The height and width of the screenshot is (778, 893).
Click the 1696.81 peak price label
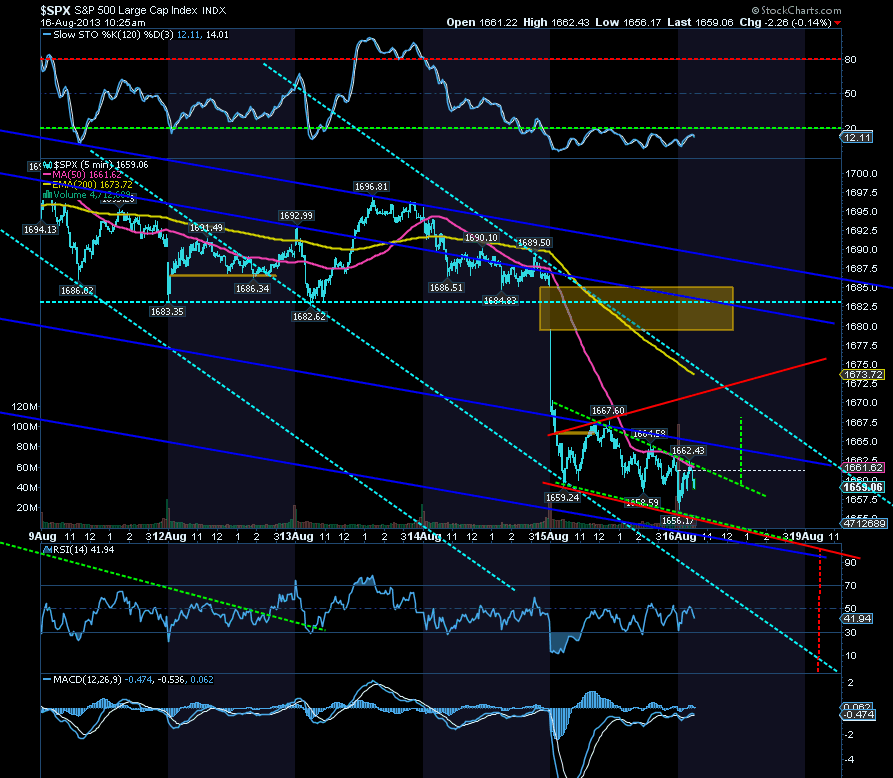(x=371, y=187)
